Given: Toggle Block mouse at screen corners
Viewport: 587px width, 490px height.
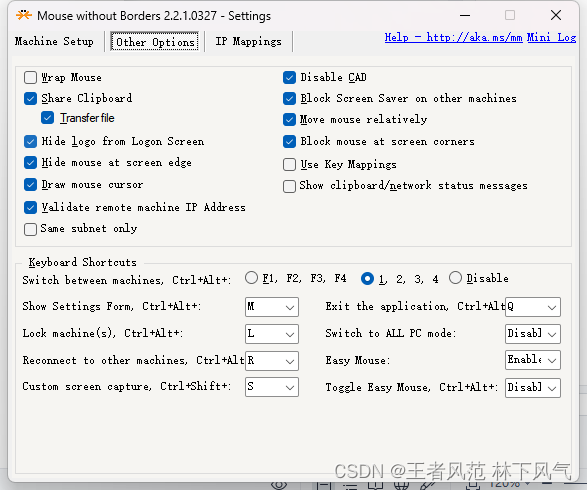Looking at the screenshot, I should point(289,141).
